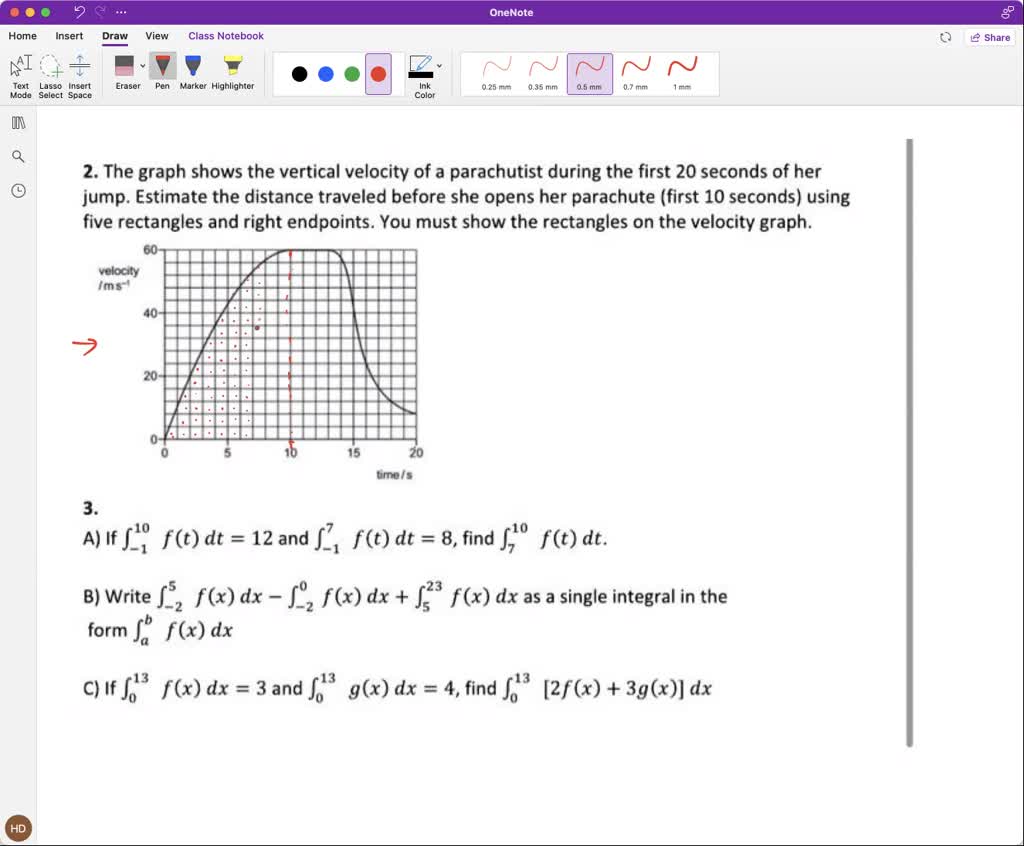Switch to the Draw tab
Screen dimensions: 1024x846
coord(114,36)
